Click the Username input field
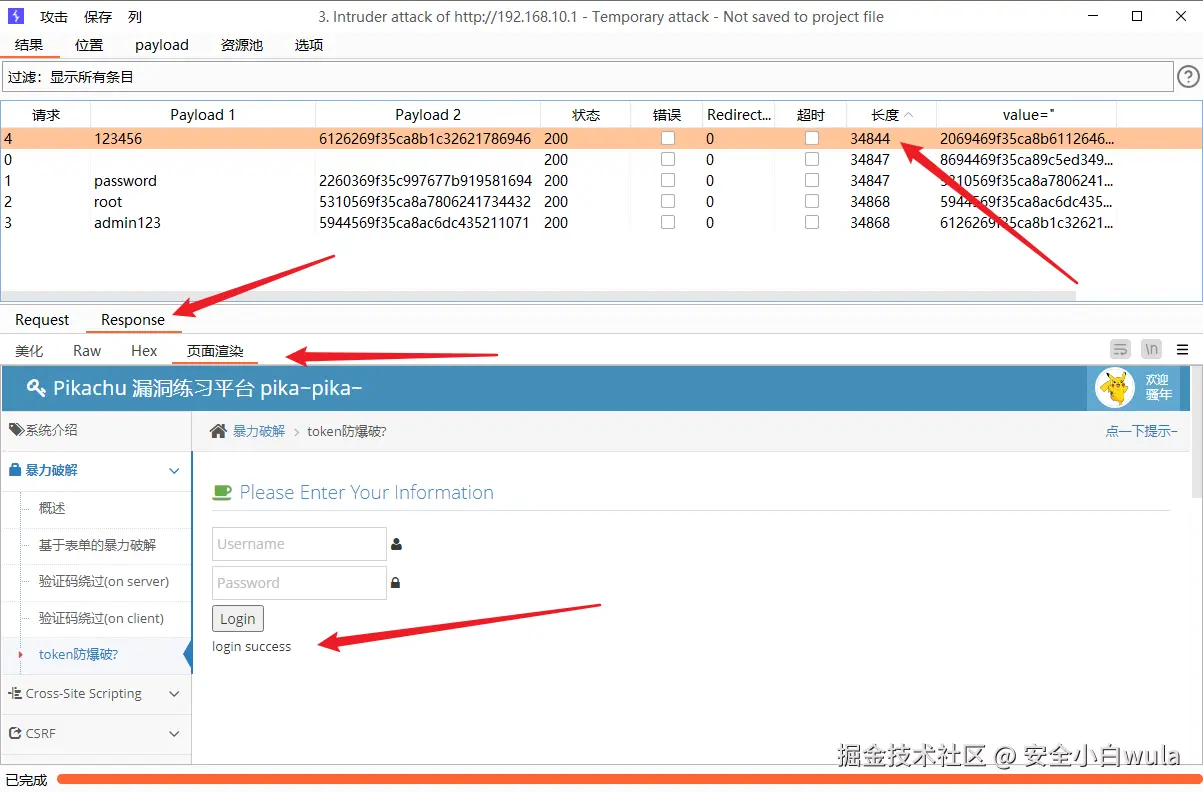The image size is (1203, 792). coord(299,544)
